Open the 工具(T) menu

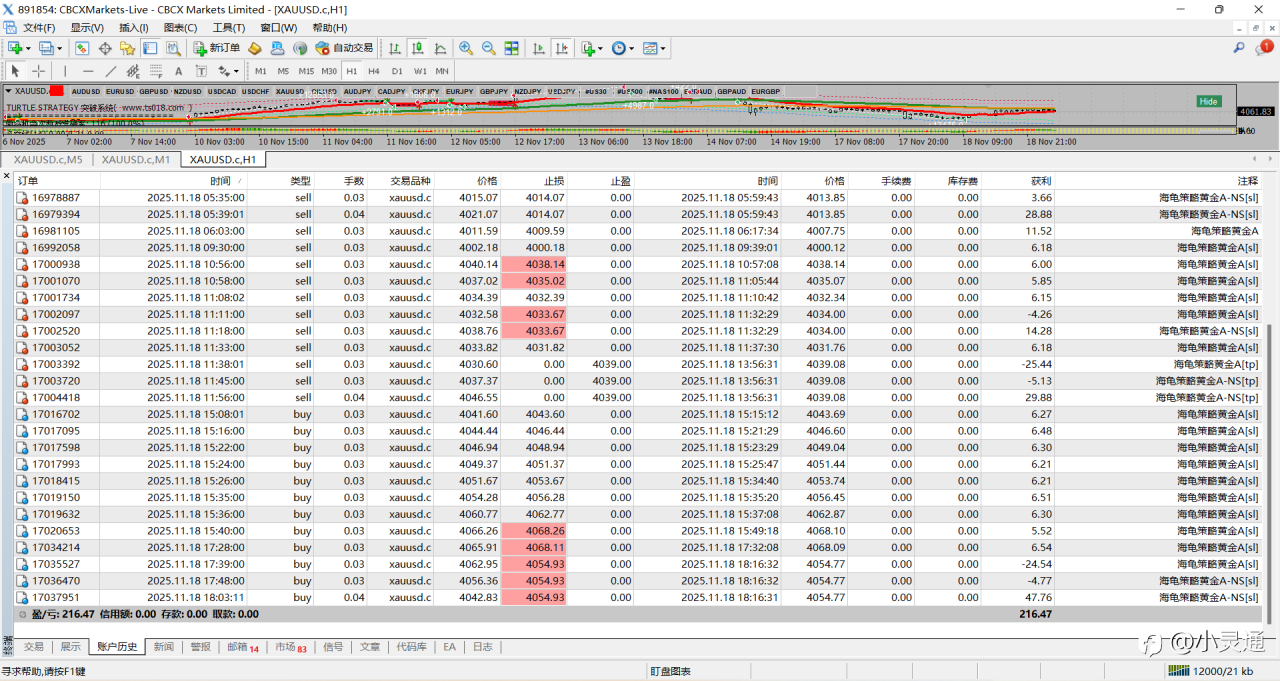pyautogui.click(x=229, y=27)
